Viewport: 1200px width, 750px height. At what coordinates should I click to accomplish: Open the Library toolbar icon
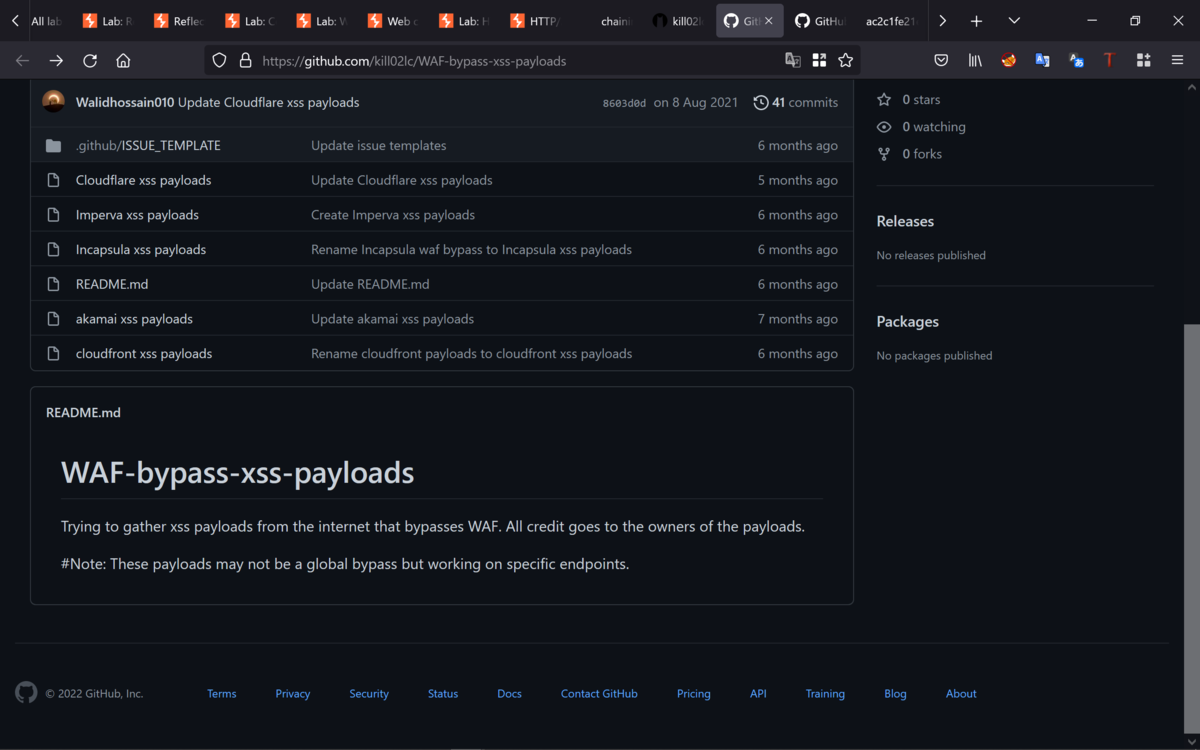(975, 61)
